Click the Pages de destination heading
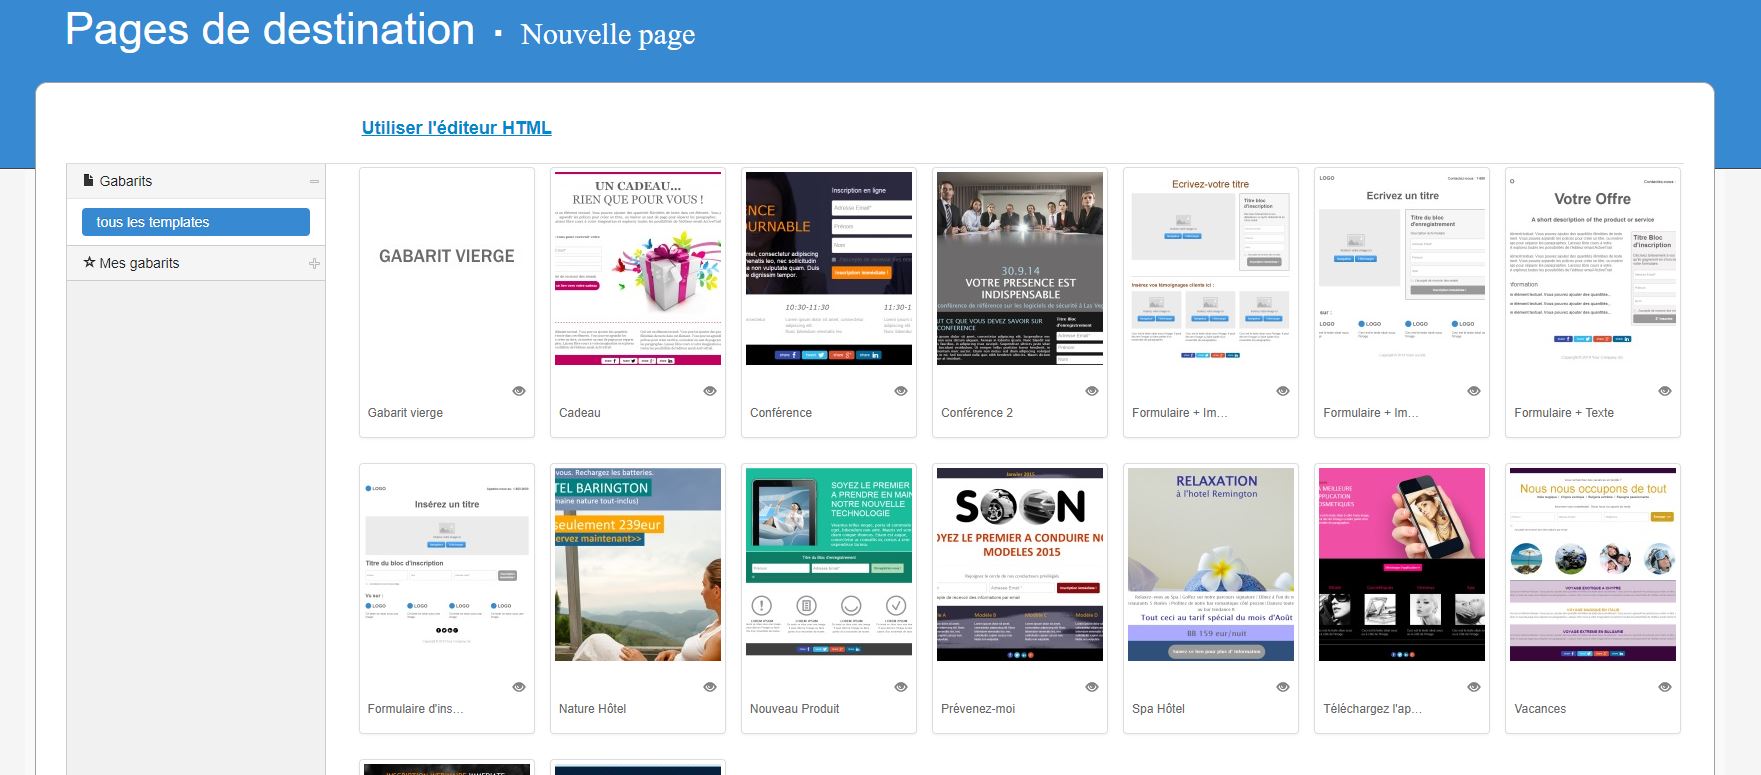The height and width of the screenshot is (775, 1761). pyautogui.click(x=270, y=30)
